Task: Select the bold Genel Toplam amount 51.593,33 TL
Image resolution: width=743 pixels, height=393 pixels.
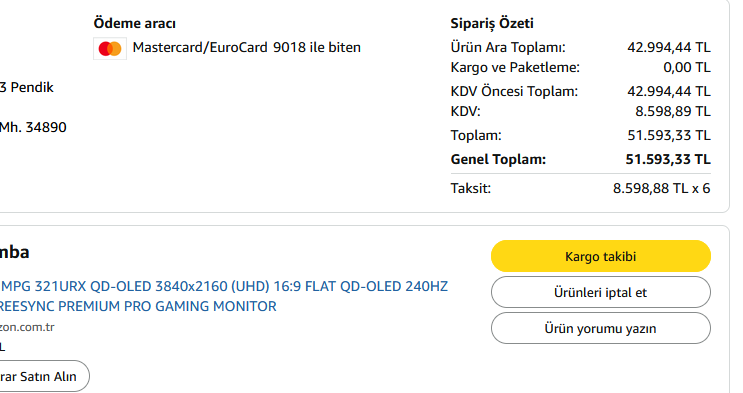Action: click(x=668, y=159)
